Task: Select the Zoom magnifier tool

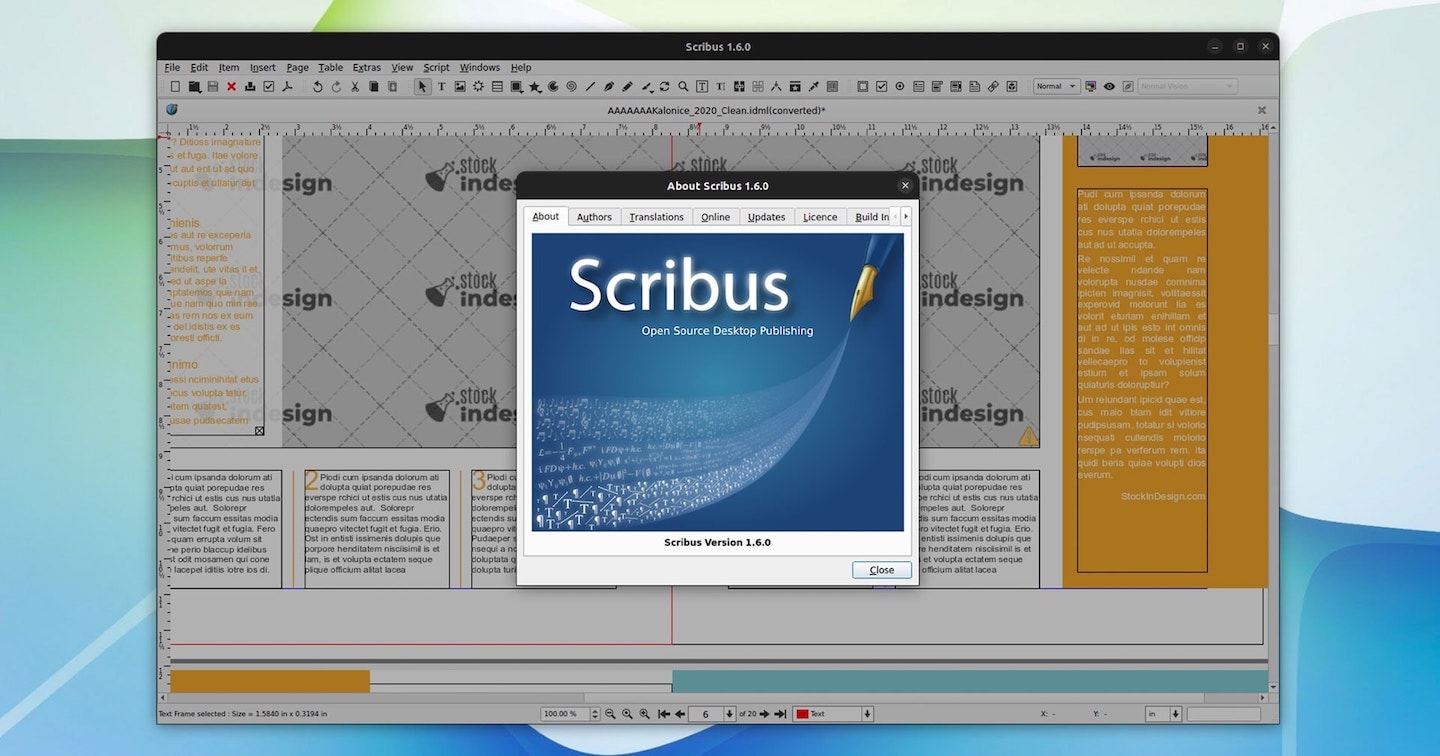Action: 683,87
